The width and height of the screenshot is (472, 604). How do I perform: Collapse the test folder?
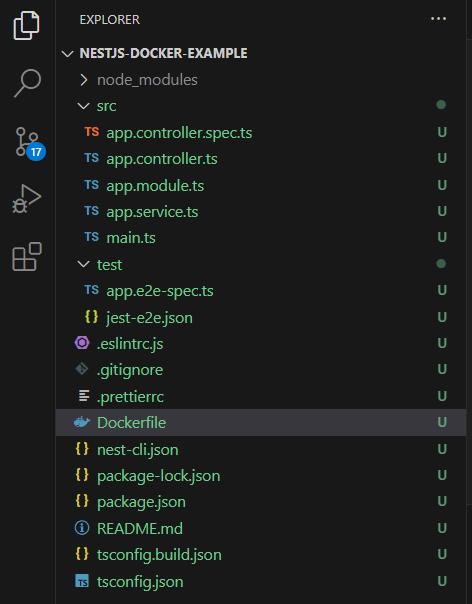(x=261, y=265)
